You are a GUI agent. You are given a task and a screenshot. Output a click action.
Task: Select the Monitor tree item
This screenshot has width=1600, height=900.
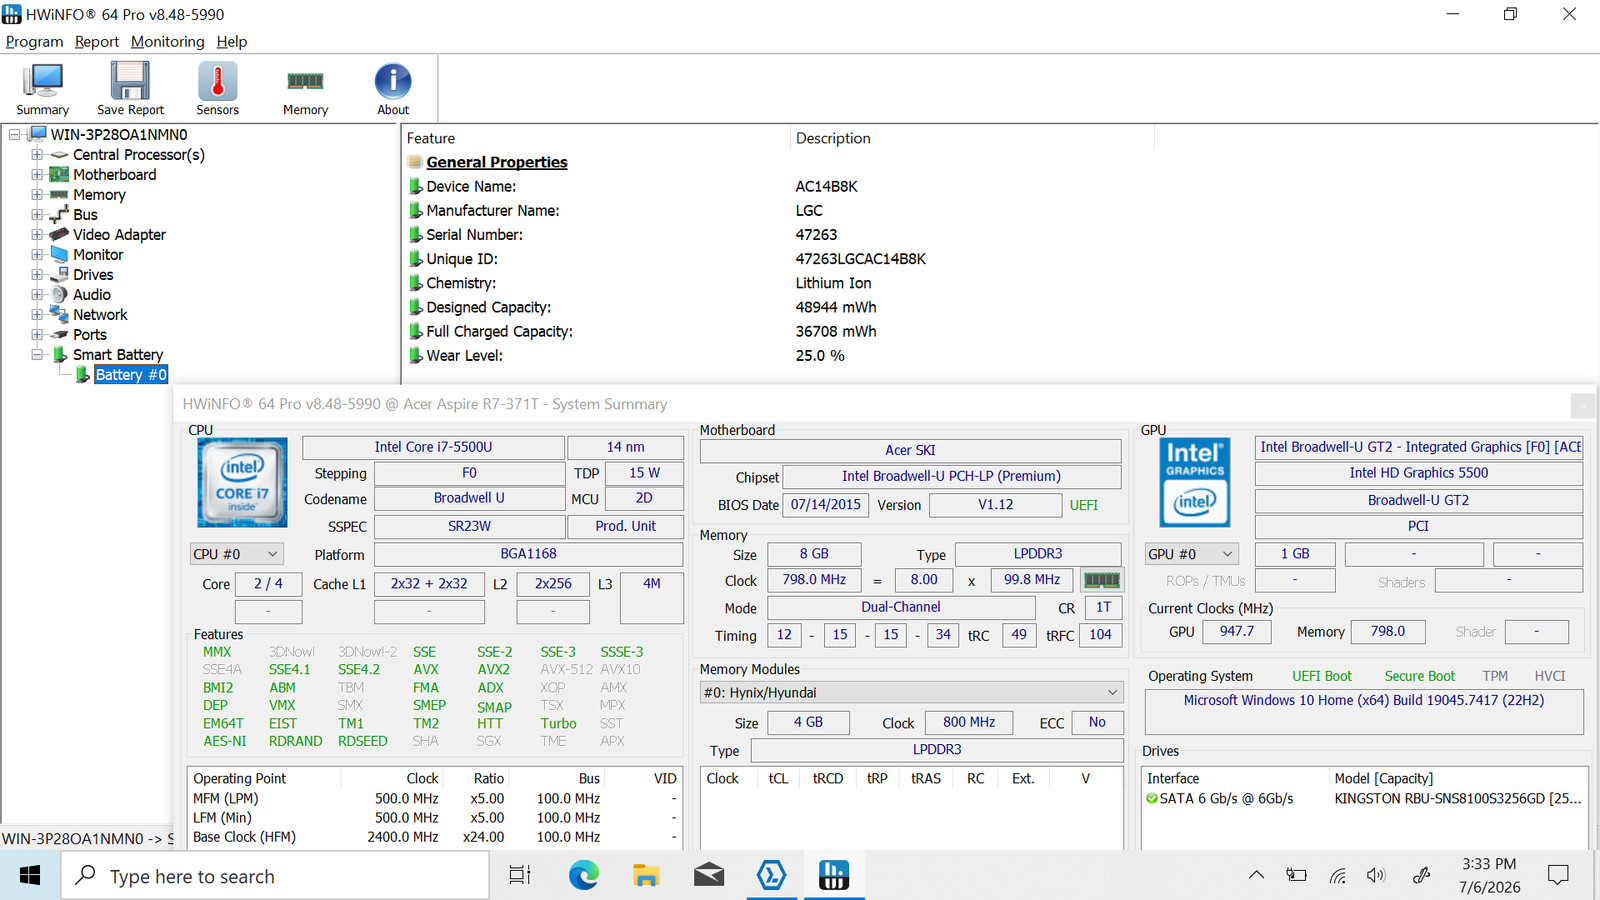98,254
